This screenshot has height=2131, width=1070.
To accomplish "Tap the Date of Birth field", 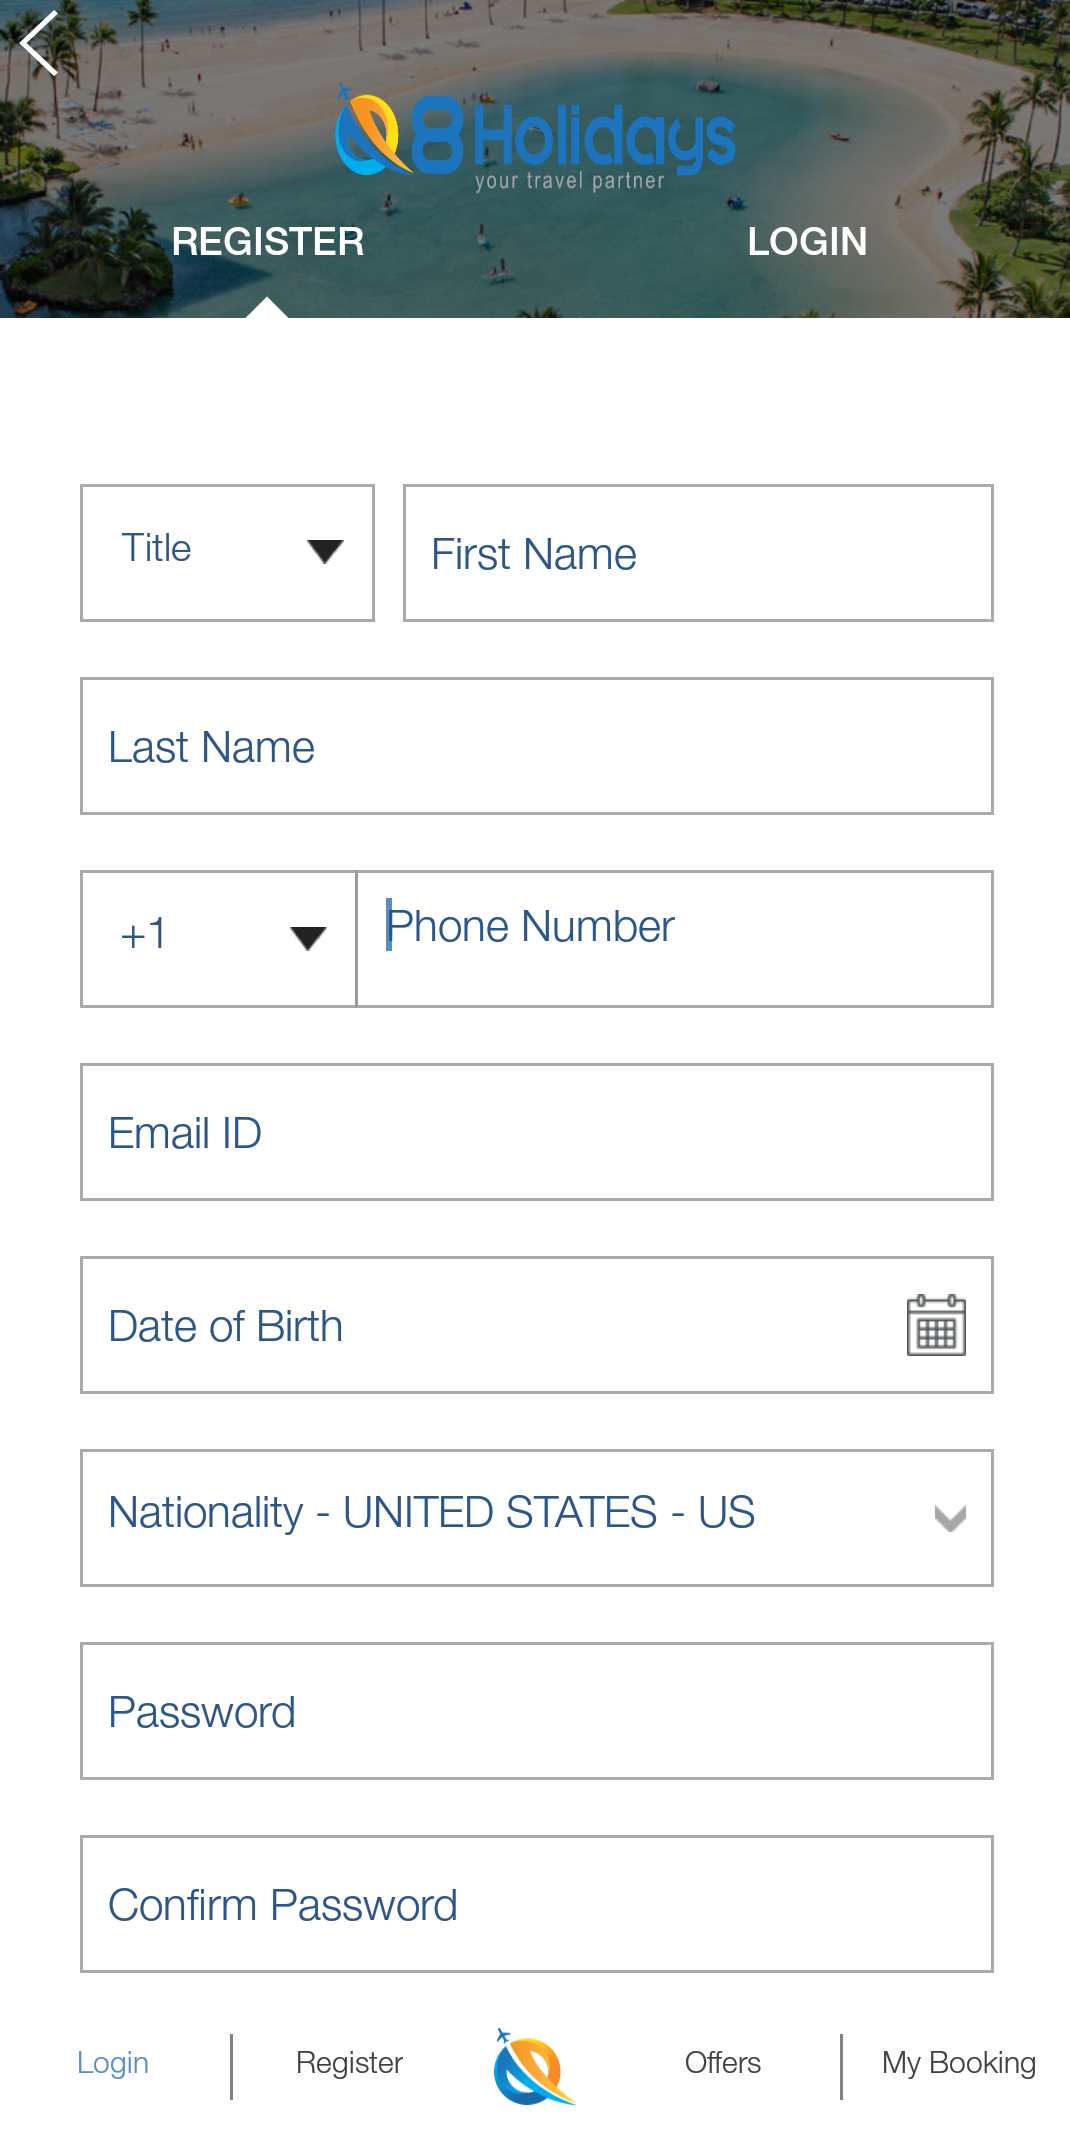I will coord(480,1325).
